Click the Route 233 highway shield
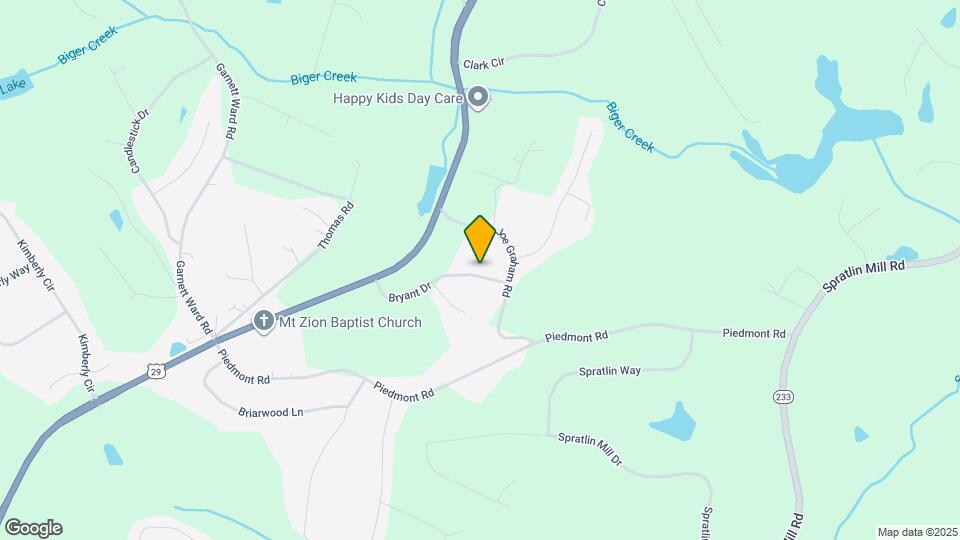This screenshot has width=960, height=540. (x=783, y=397)
